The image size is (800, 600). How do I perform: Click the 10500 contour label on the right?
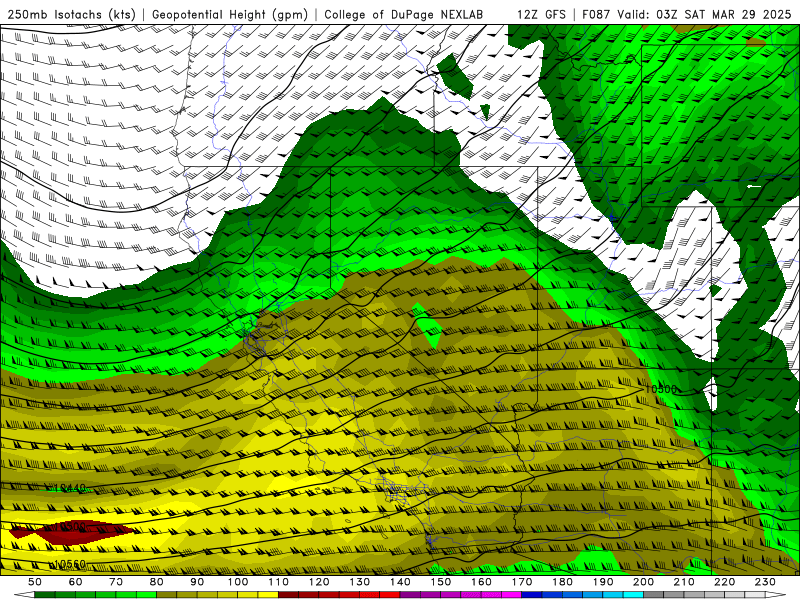[661, 389]
